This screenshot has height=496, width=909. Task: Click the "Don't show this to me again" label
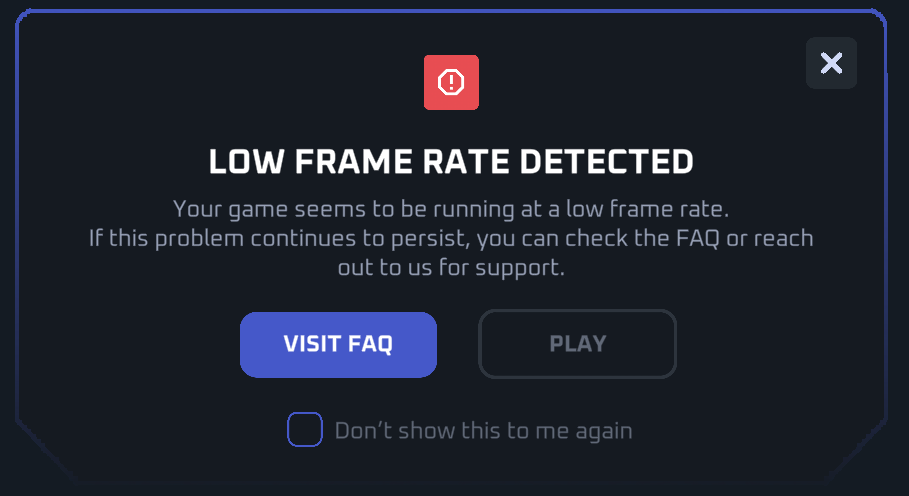pyautogui.click(x=483, y=431)
